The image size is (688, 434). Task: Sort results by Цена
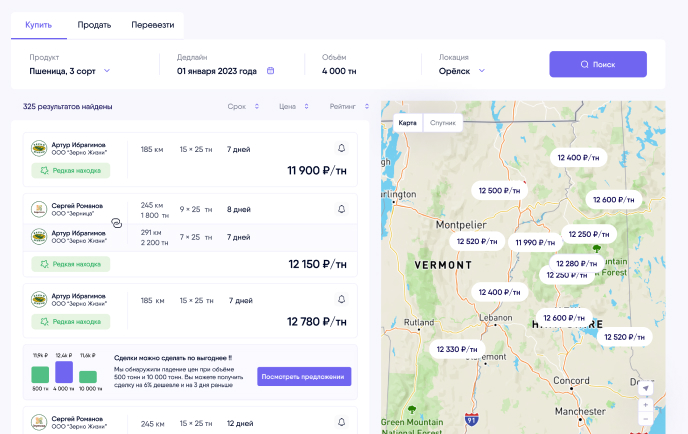tap(293, 106)
